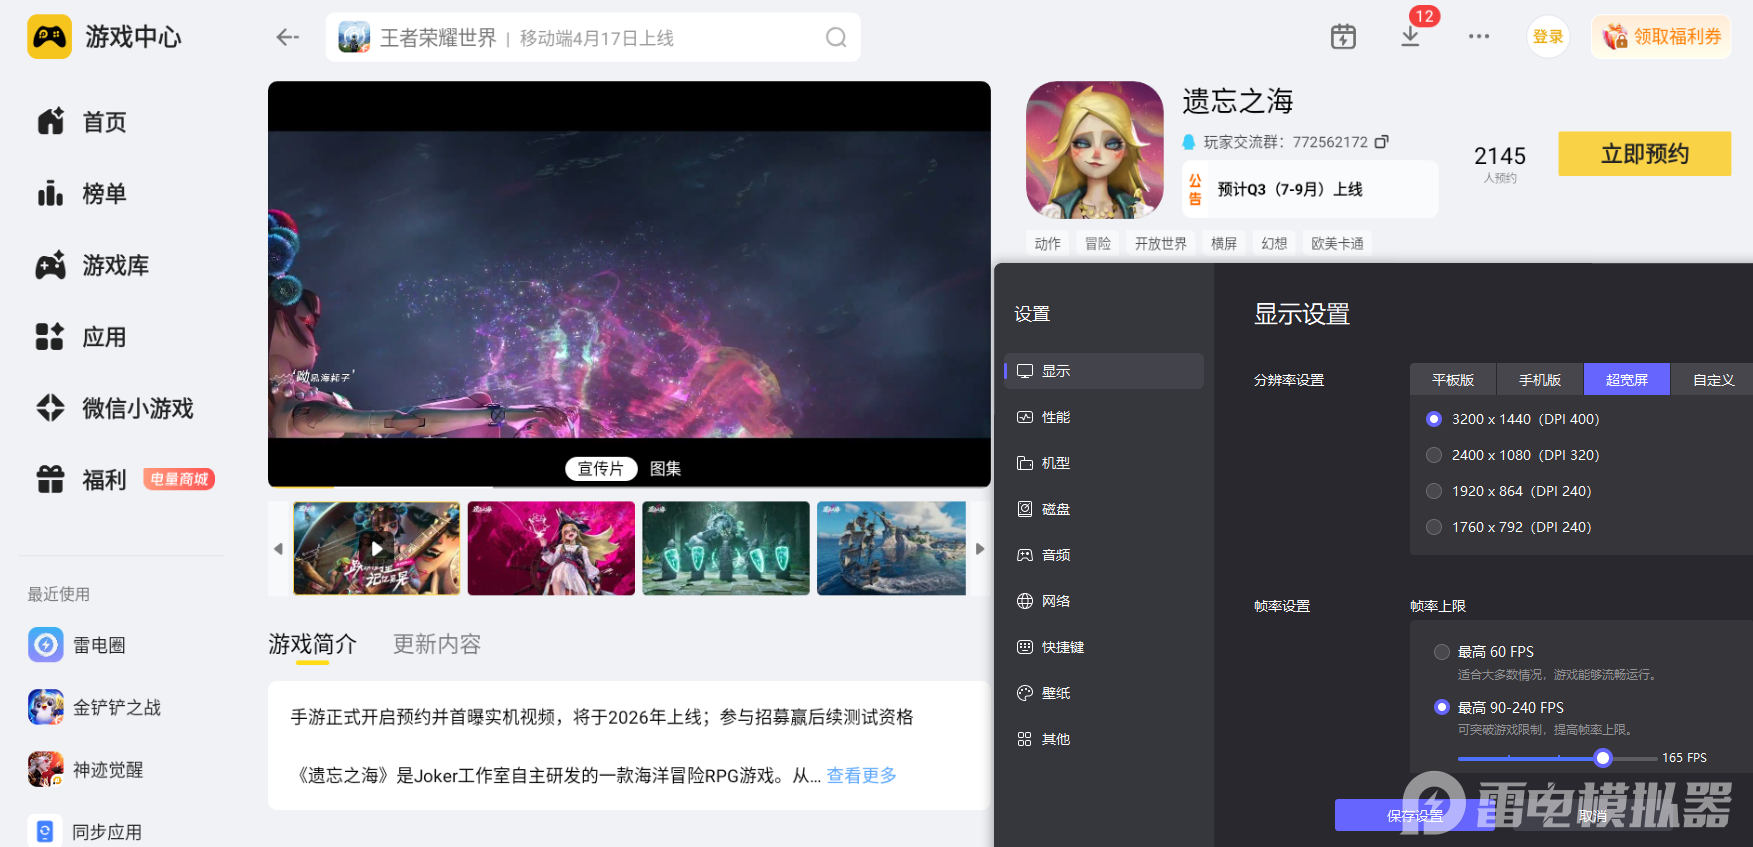Select 1920 x 864 resolution
The height and width of the screenshot is (847, 1753).
1434,491
